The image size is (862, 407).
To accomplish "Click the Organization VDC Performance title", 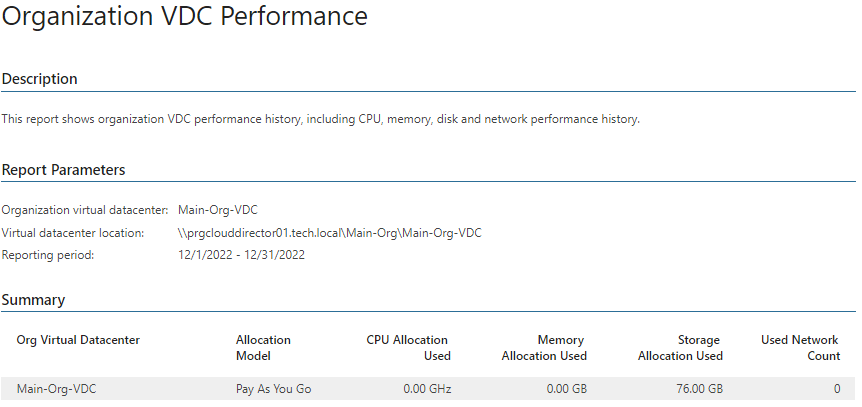I will point(185,16).
